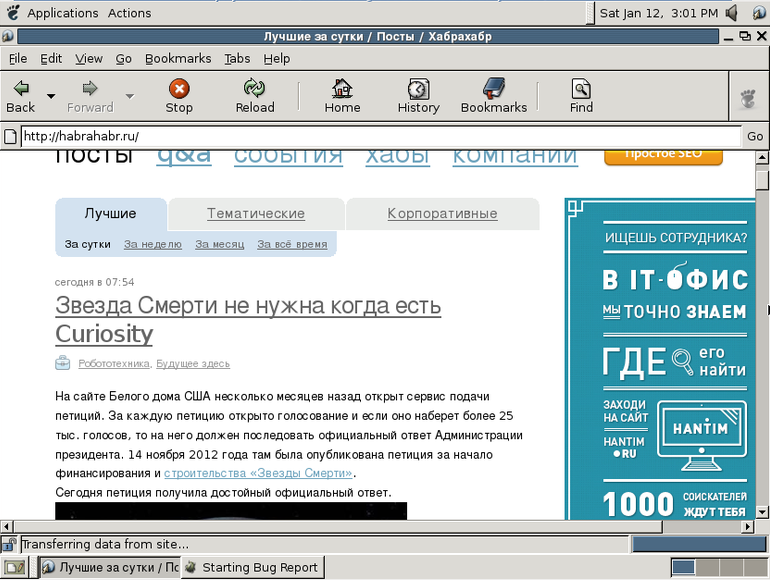Click the GNOME foot icon by Applications
The height and width of the screenshot is (580, 770).
pos(12,13)
